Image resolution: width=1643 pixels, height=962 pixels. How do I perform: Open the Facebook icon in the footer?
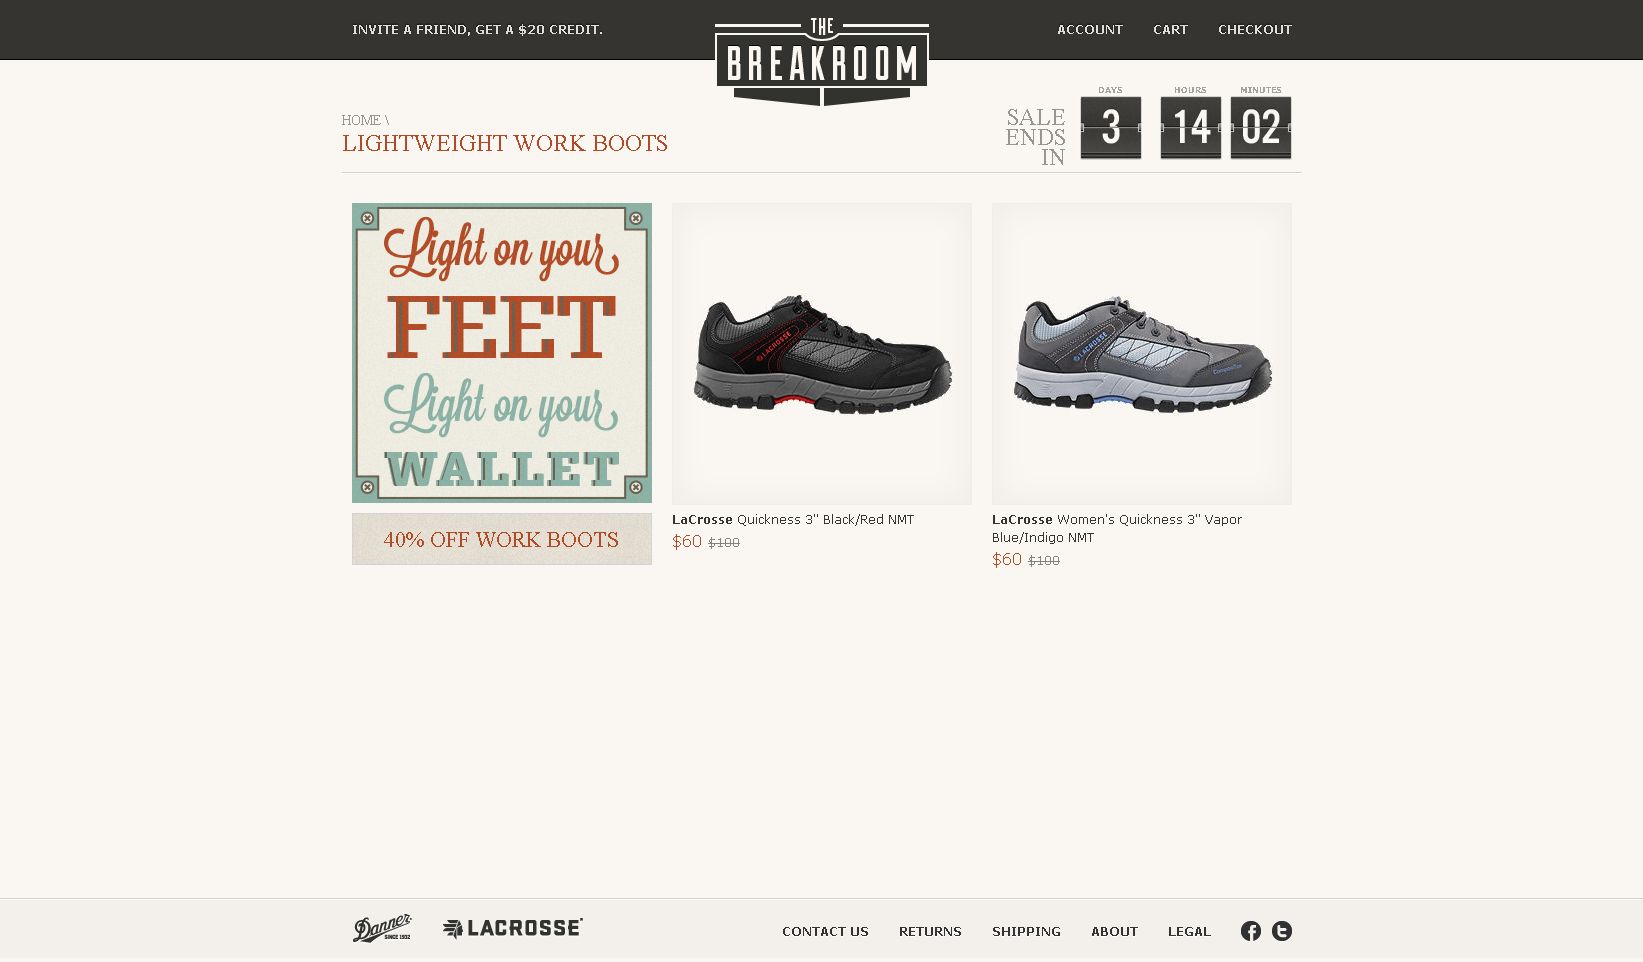click(1250, 931)
